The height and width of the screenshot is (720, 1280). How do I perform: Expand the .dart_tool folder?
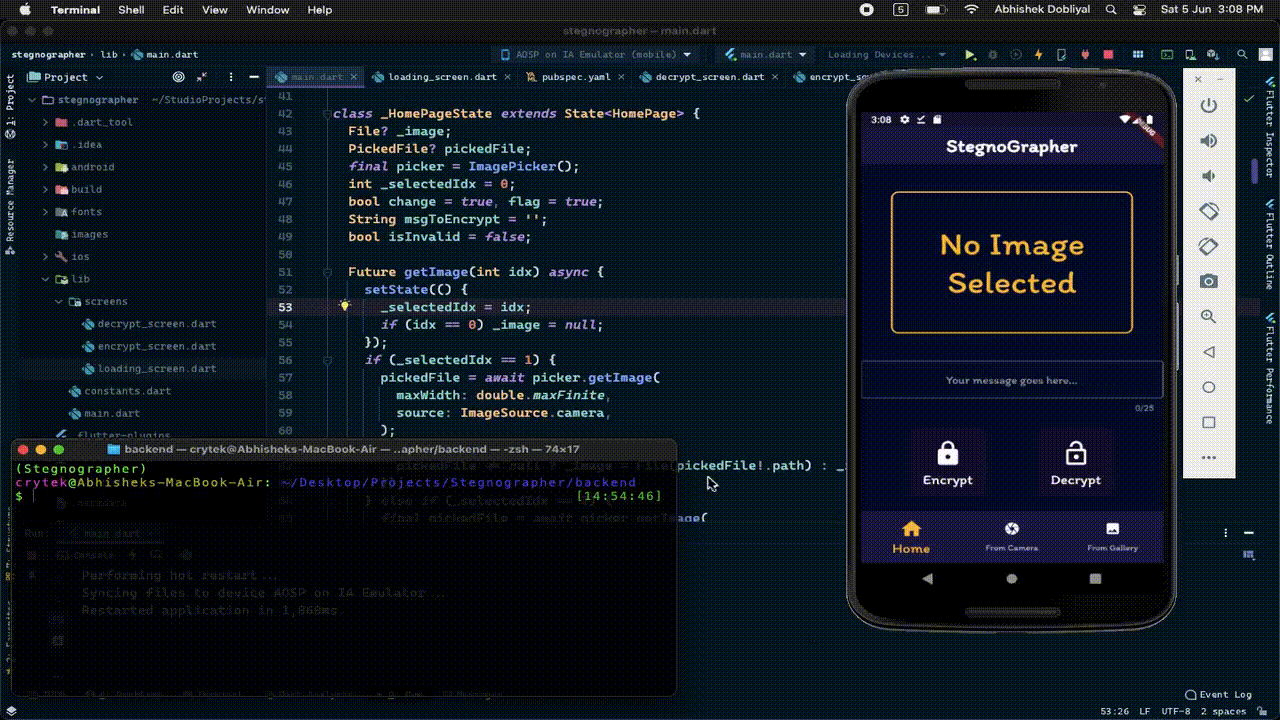pyautogui.click(x=46, y=122)
